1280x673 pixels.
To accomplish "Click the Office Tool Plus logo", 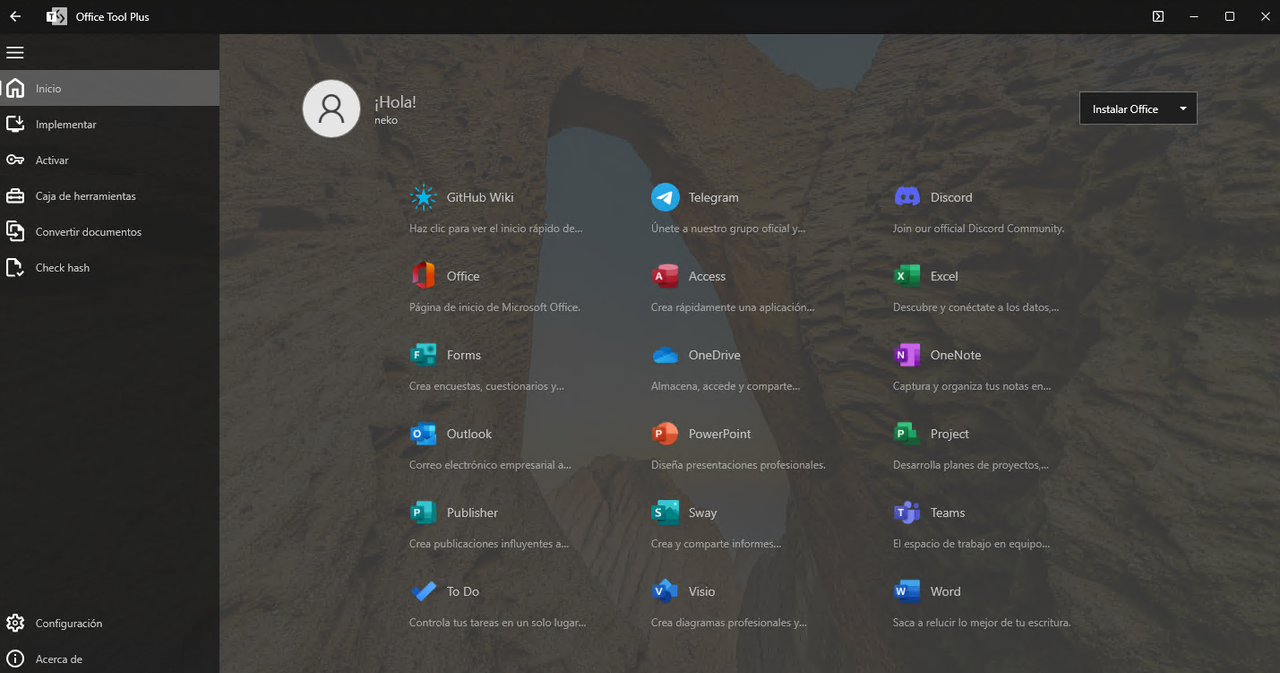I will tap(57, 16).
